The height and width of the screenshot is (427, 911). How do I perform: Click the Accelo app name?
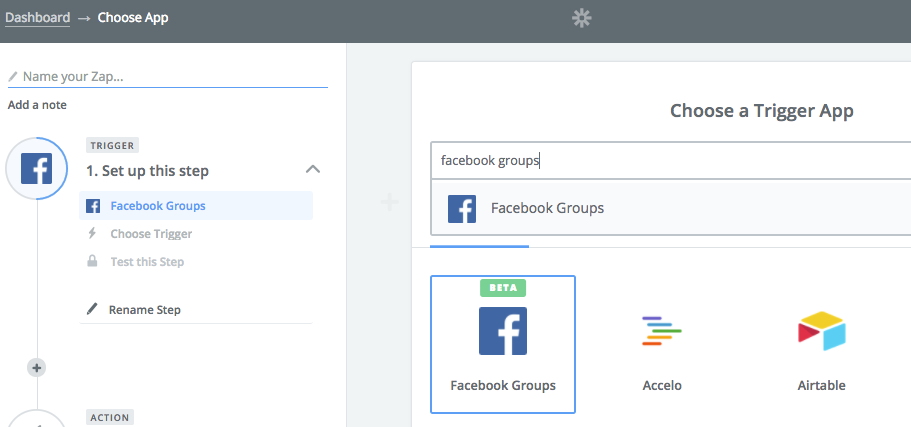[662, 385]
